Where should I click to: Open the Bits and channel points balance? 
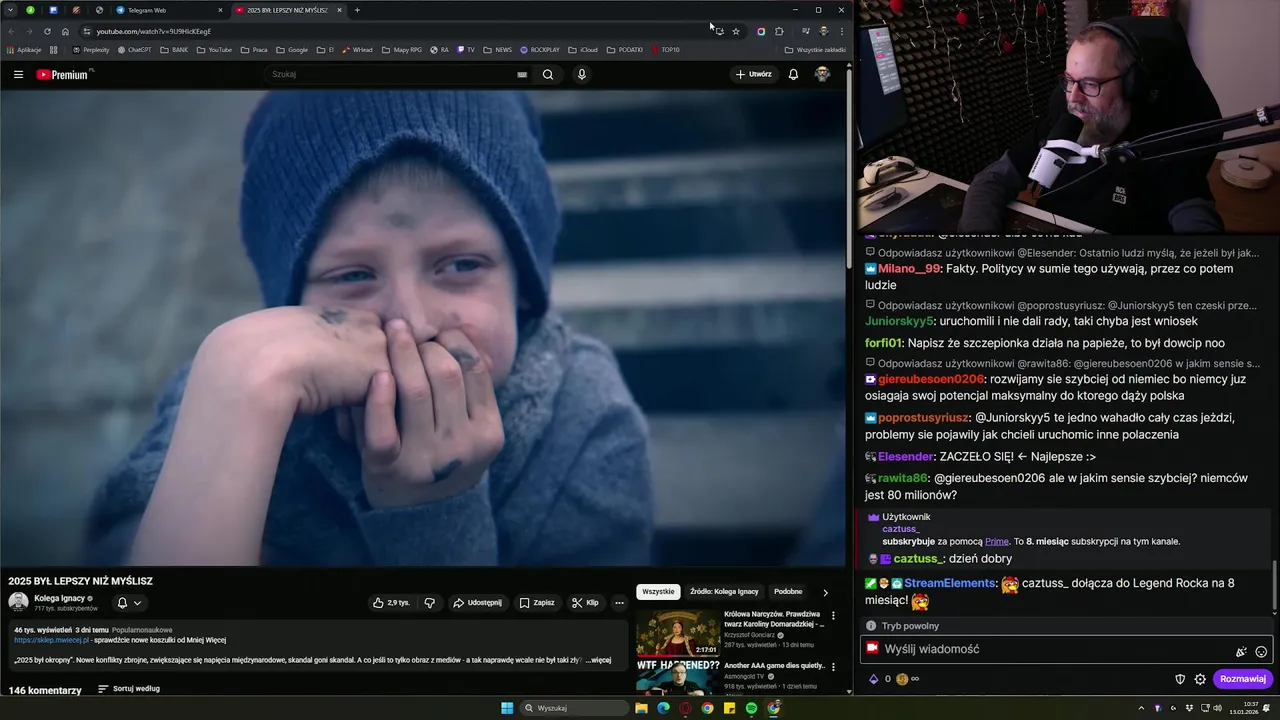pyautogui.click(x=893, y=679)
